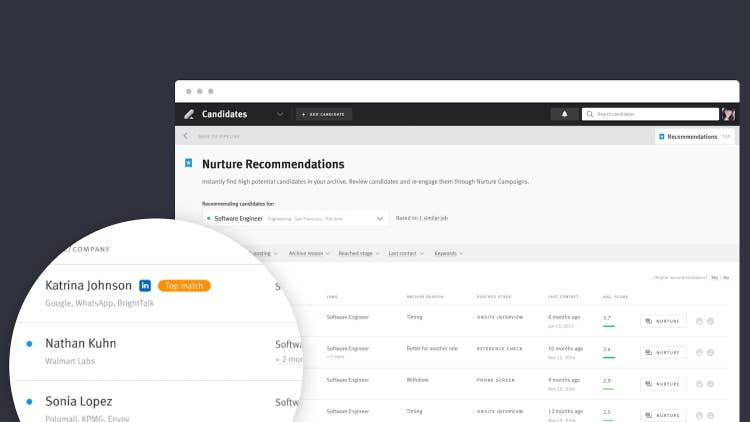Image resolution: width=750 pixels, height=422 pixels.
Task: Open the notifications bell
Action: (x=564, y=114)
